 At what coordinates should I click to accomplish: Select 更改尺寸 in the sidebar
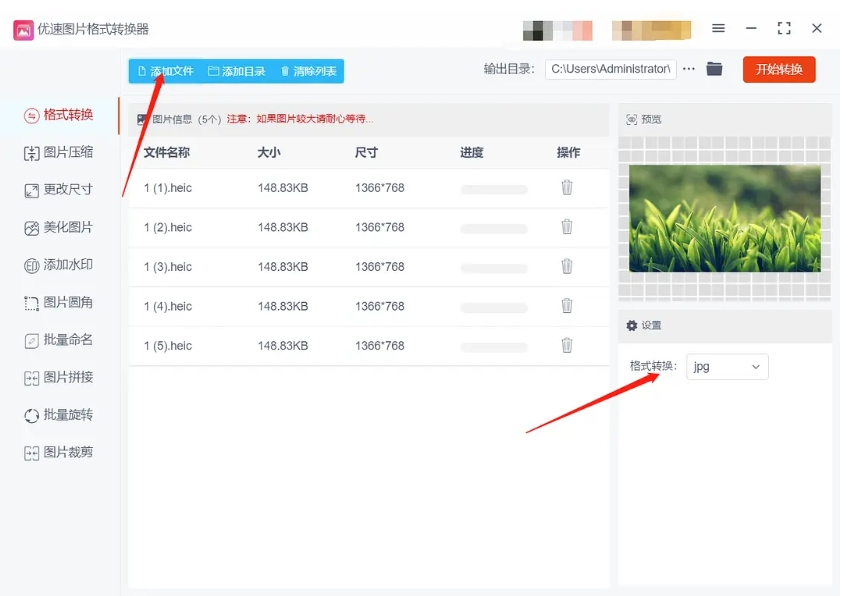tap(59, 190)
